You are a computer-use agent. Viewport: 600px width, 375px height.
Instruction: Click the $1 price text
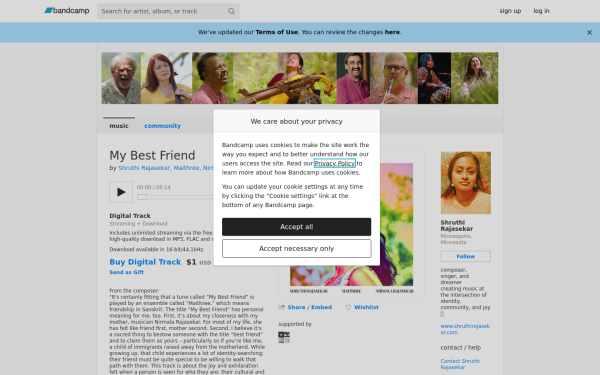(191, 262)
